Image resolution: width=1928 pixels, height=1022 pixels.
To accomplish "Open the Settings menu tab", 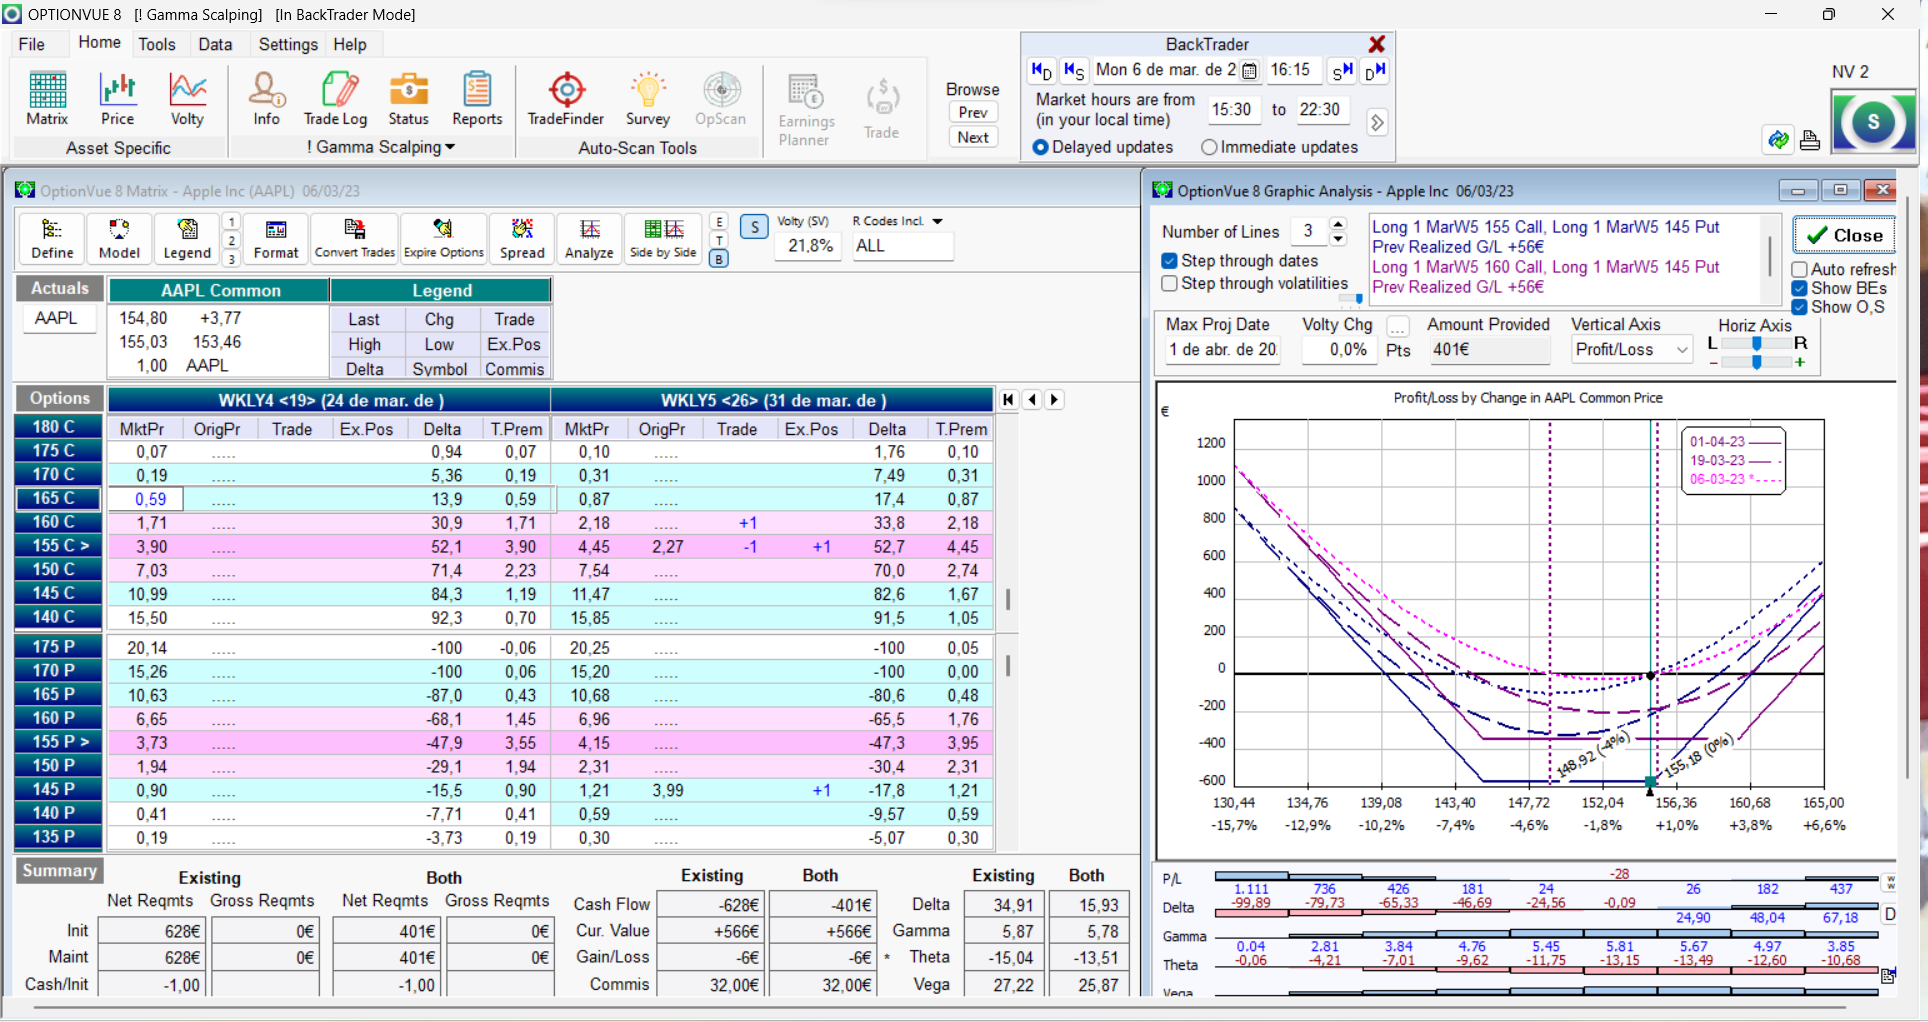I will [288, 44].
